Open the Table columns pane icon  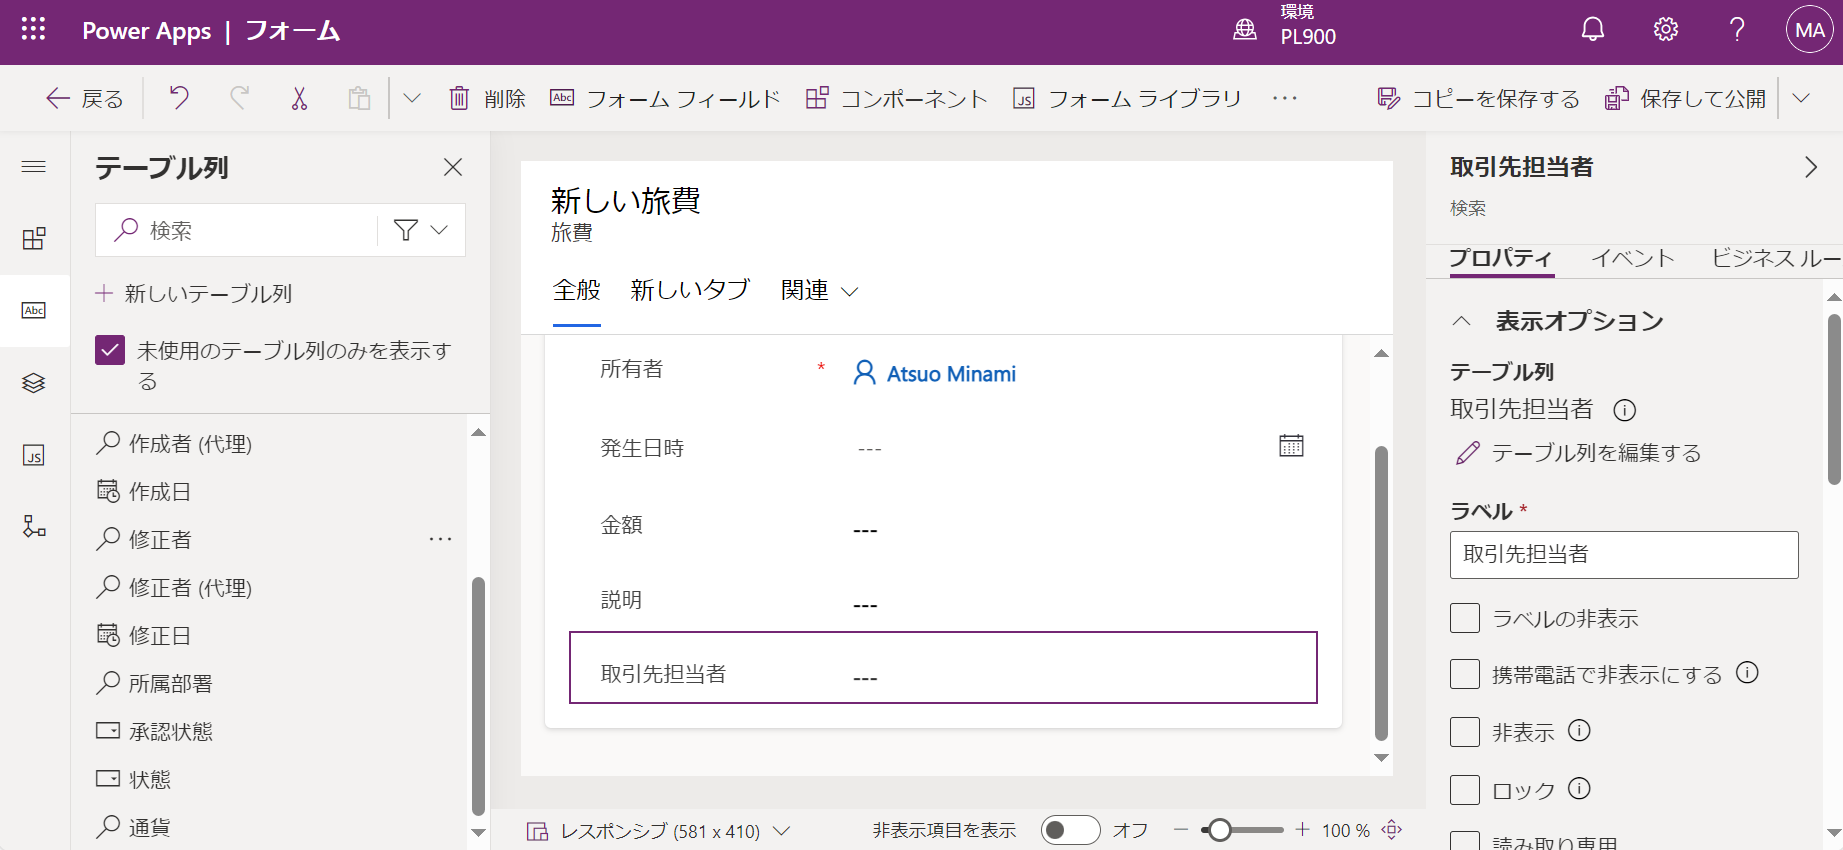click(34, 310)
